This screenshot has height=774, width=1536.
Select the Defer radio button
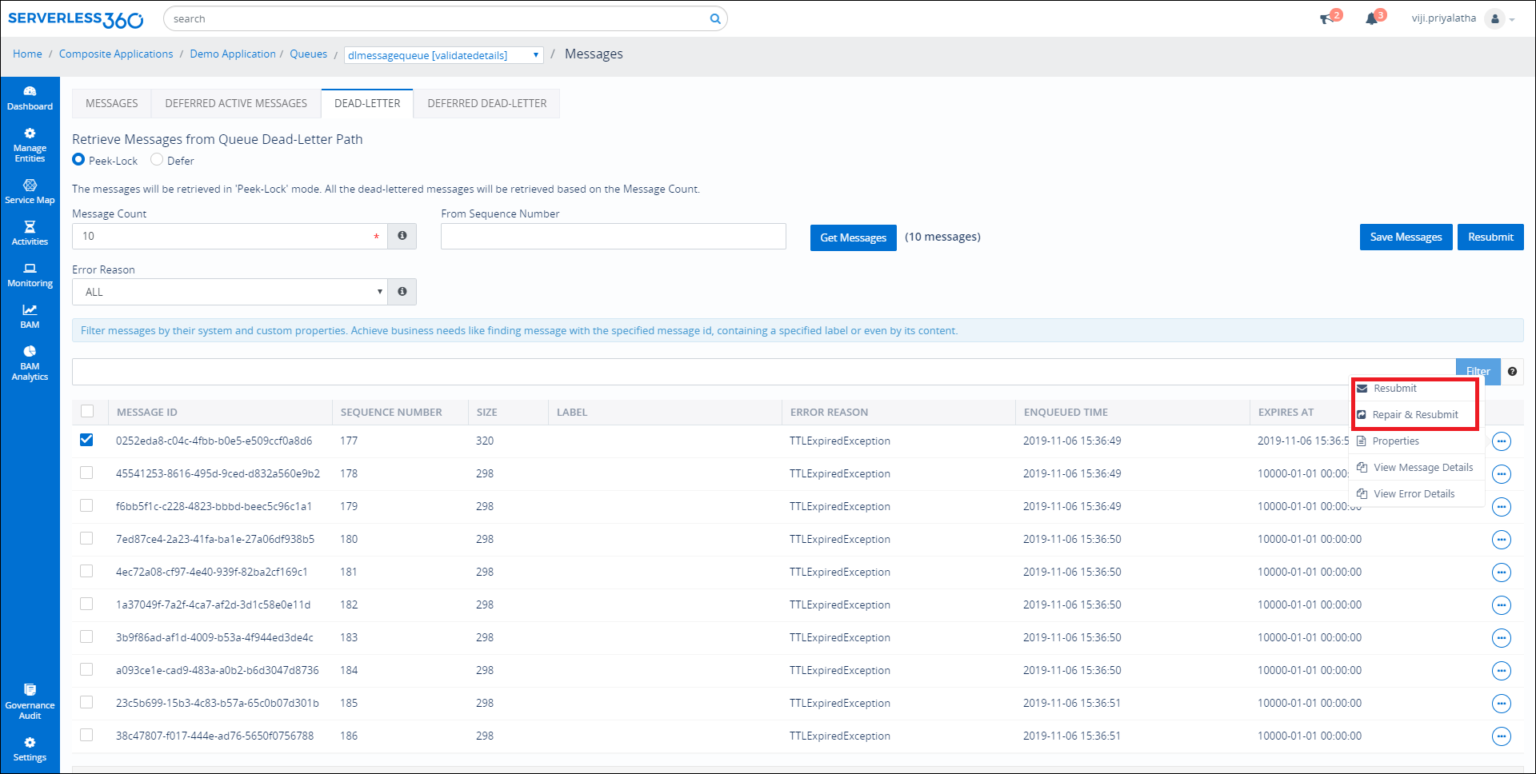tap(157, 160)
